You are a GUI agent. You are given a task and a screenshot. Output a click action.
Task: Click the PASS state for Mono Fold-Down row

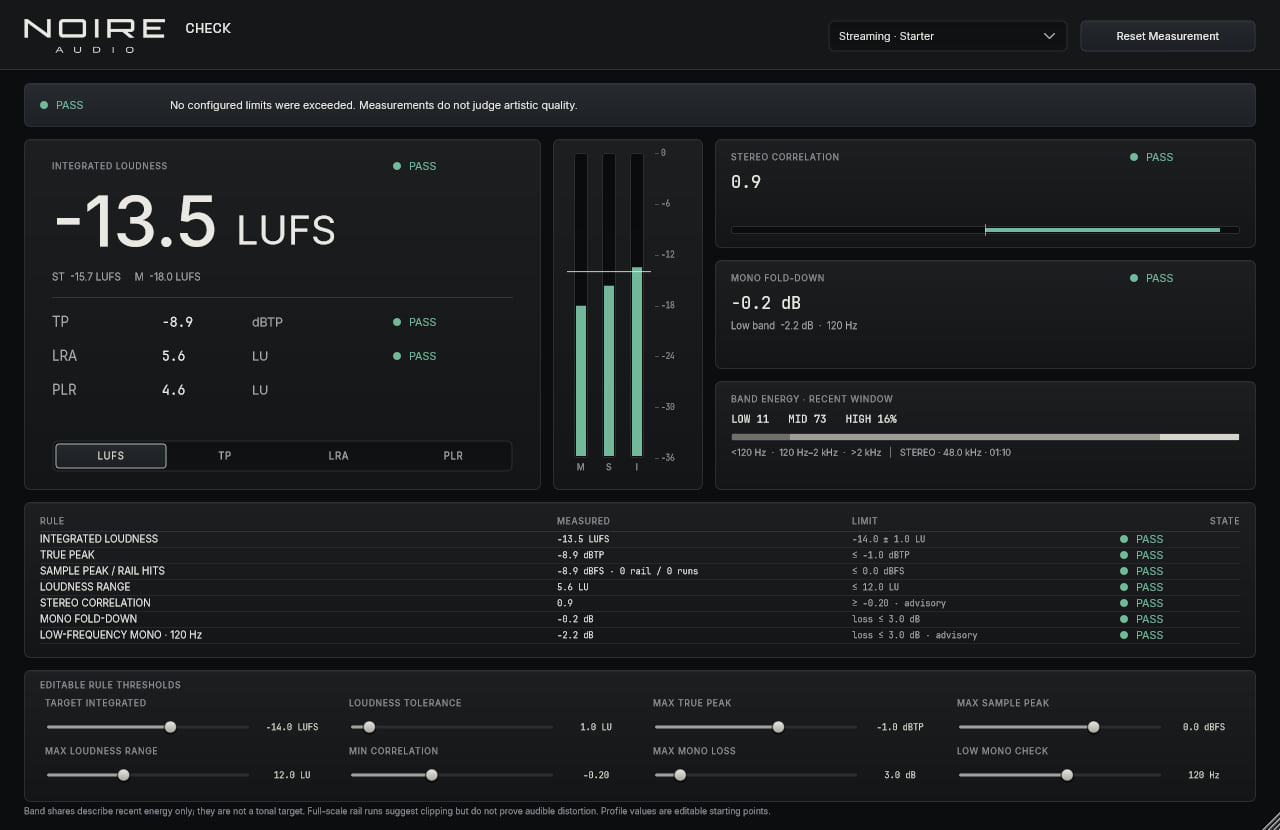tap(1142, 619)
